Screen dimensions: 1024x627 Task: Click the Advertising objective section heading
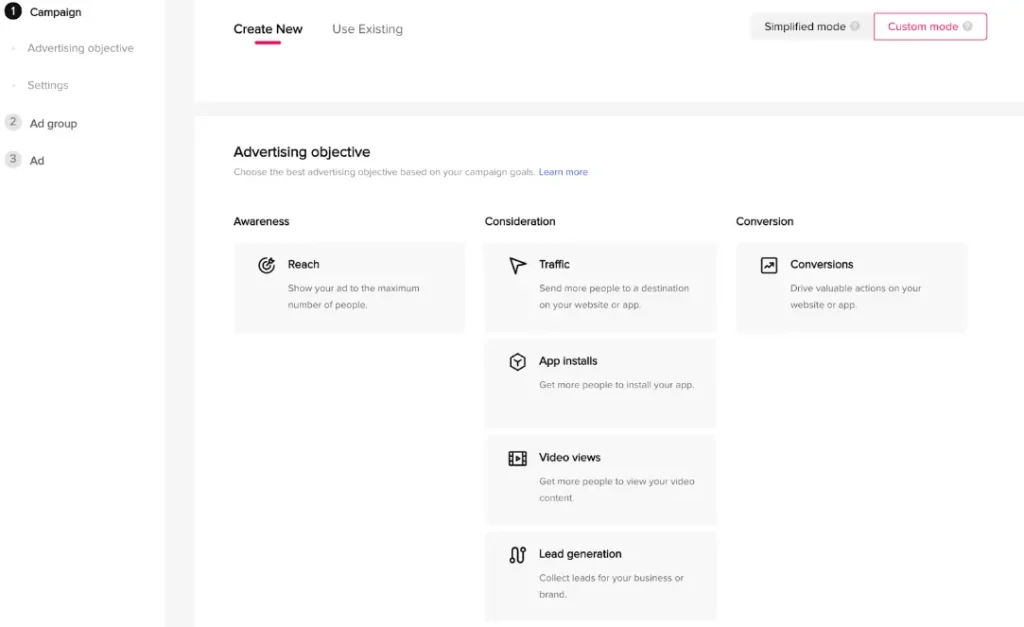tap(302, 152)
